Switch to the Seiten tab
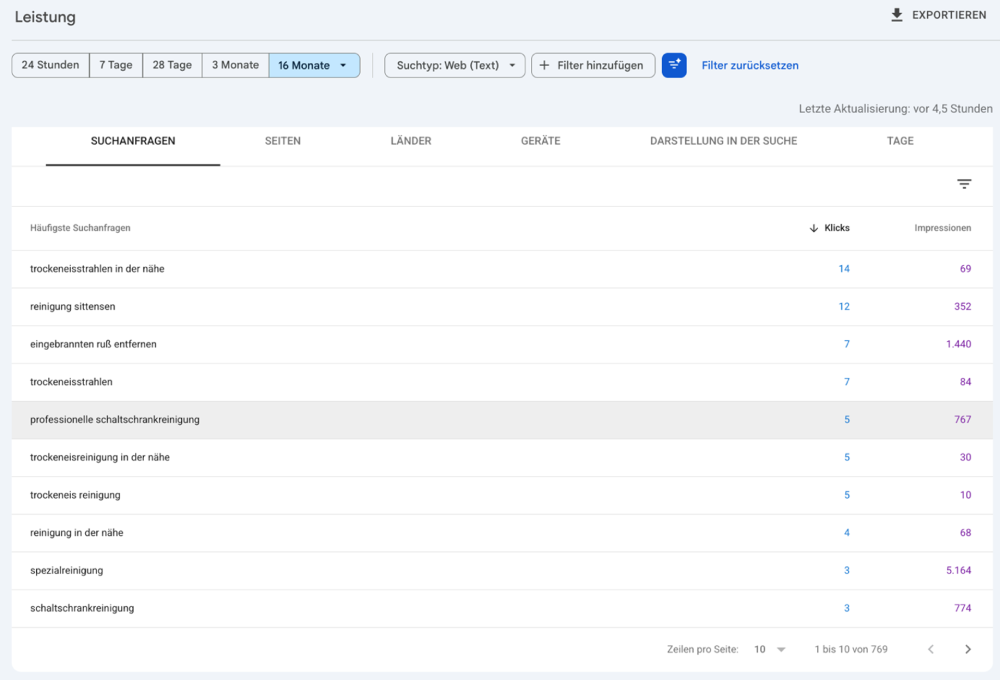 pos(283,141)
